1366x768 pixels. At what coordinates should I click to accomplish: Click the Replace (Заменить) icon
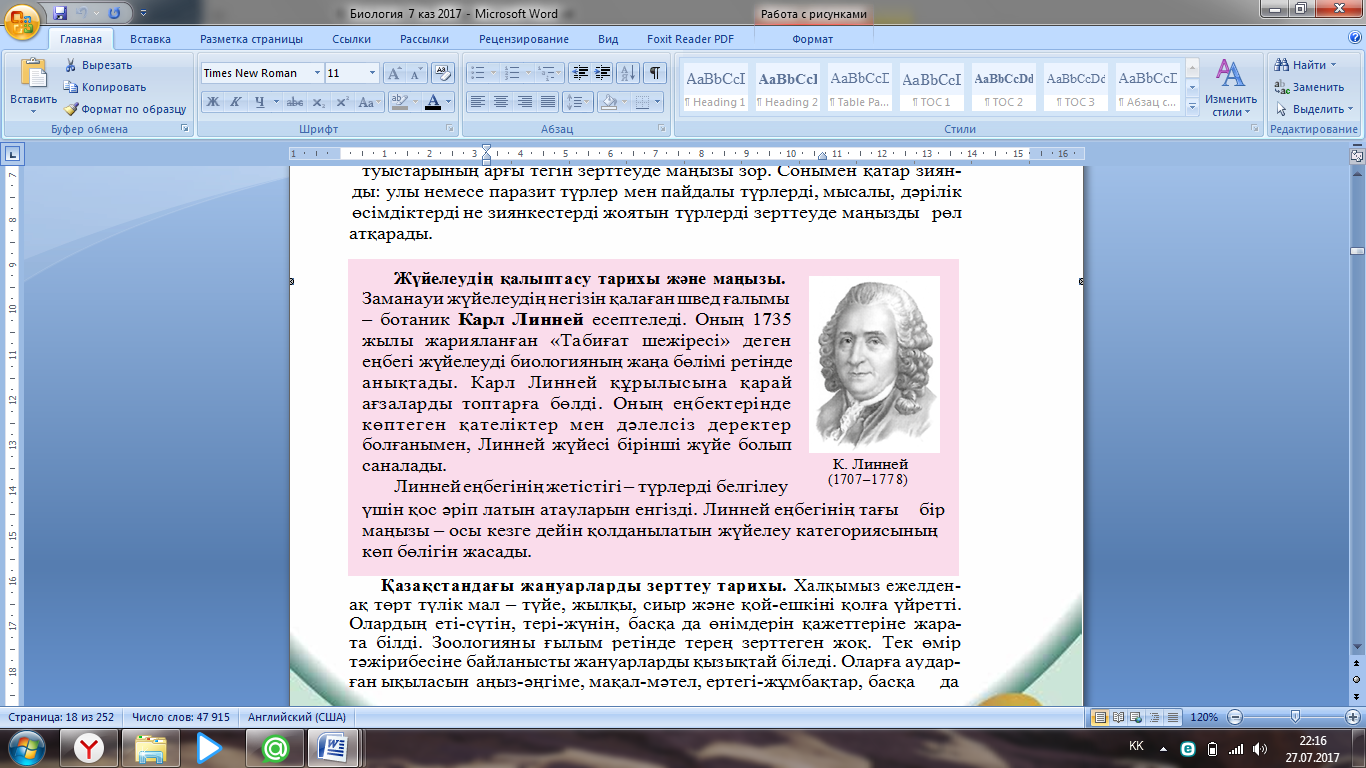(1282, 87)
